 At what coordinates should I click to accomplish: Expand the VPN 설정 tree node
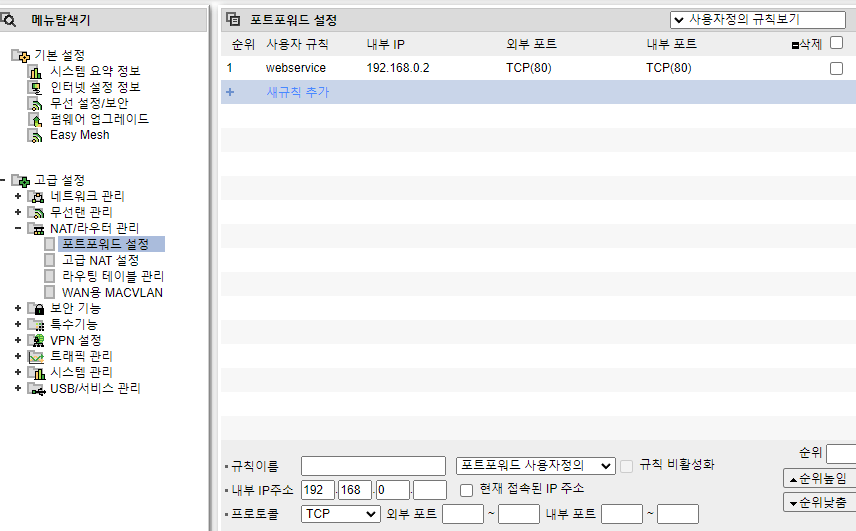click(x=18, y=341)
